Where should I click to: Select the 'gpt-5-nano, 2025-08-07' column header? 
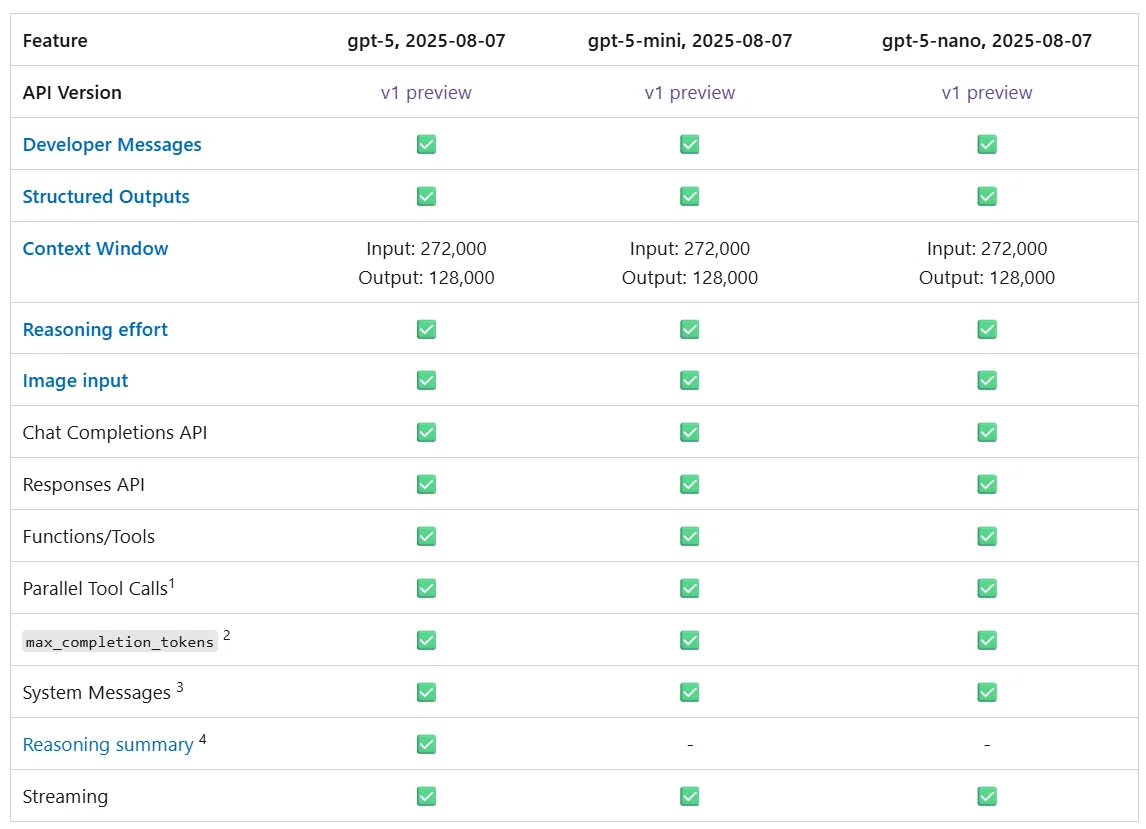(987, 41)
